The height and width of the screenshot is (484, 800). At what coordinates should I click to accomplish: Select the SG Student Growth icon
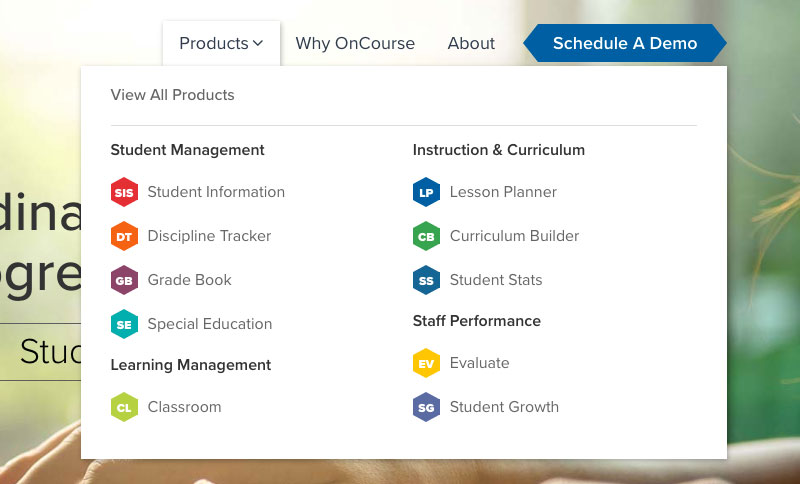(x=426, y=407)
